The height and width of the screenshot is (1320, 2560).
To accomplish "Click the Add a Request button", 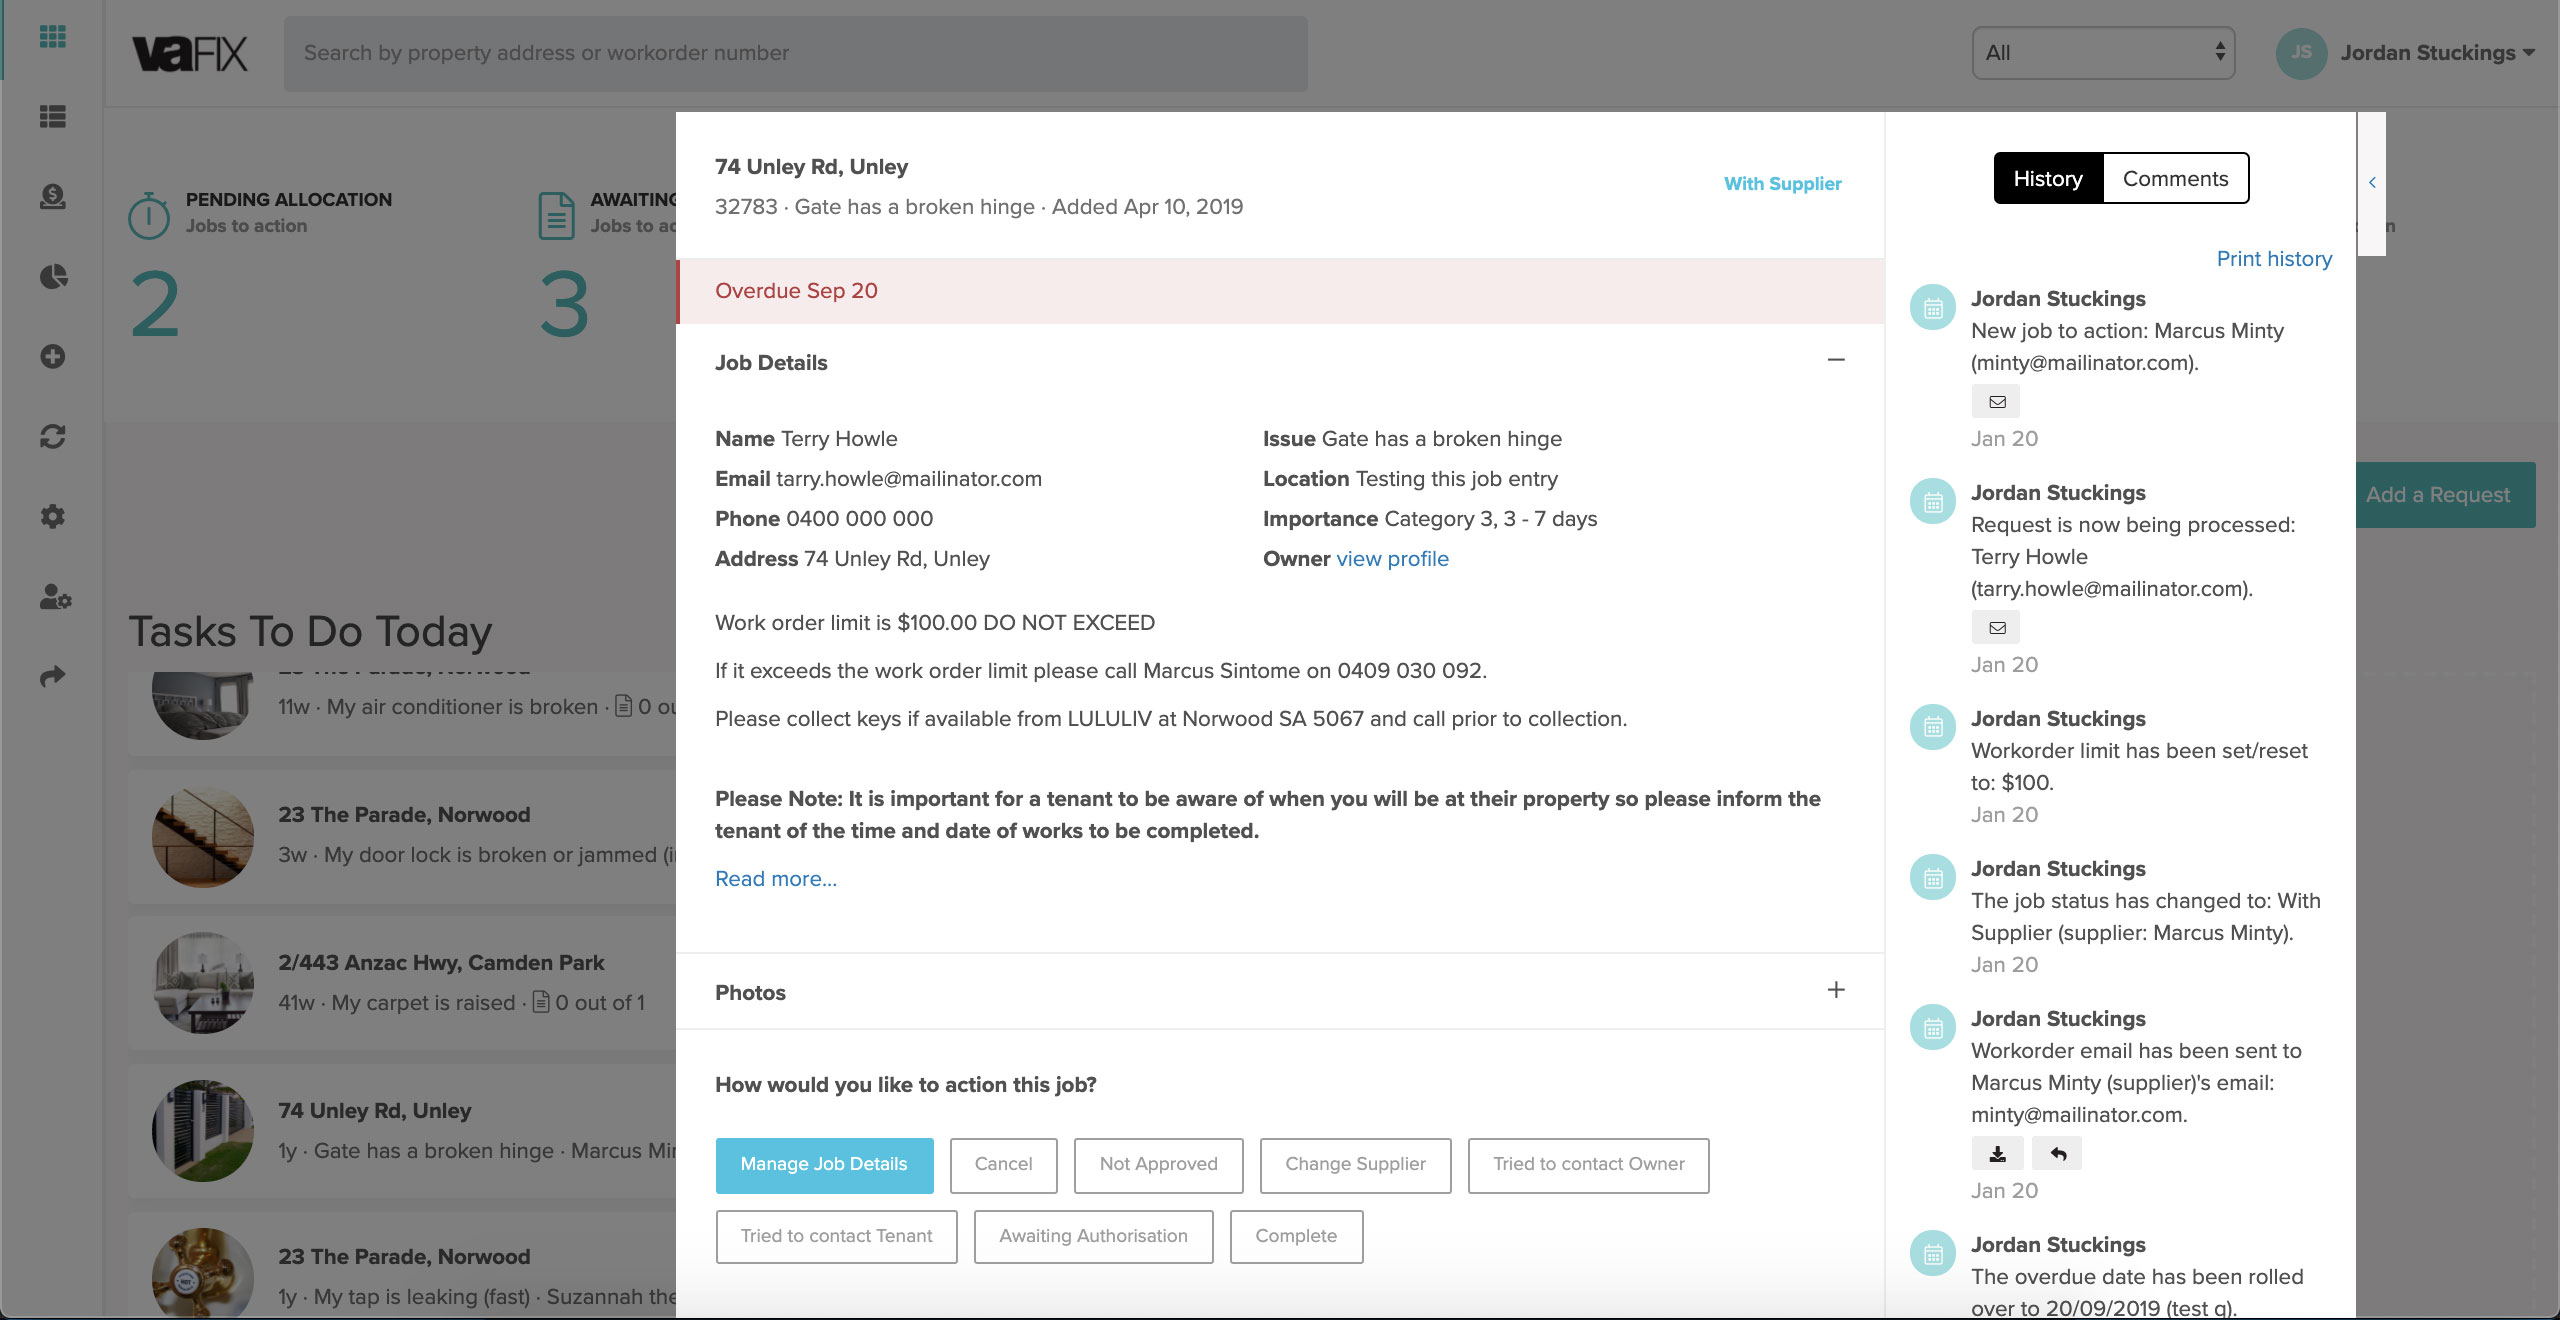I will click(2446, 495).
